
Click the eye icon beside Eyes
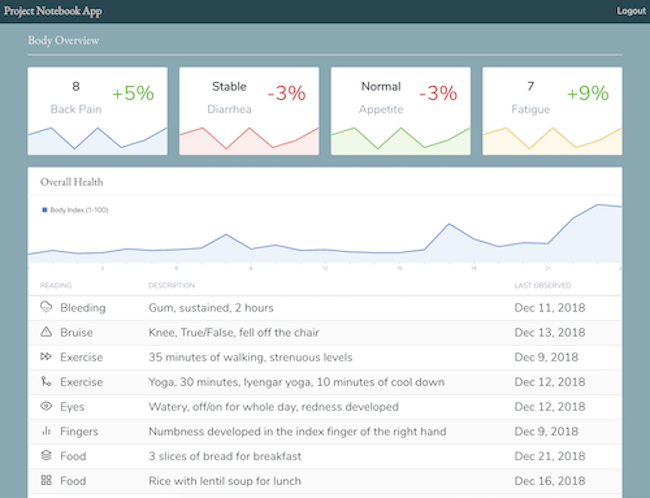[x=46, y=407]
